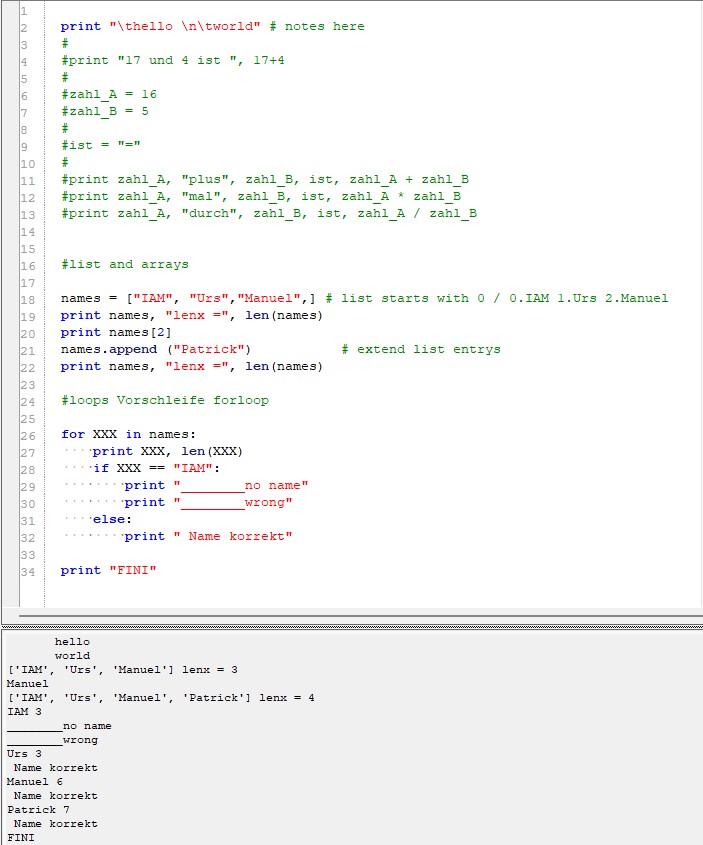Viewport: 703px width, 845px height.
Task: Click the comment '#ist = "="'
Action: tap(101, 146)
